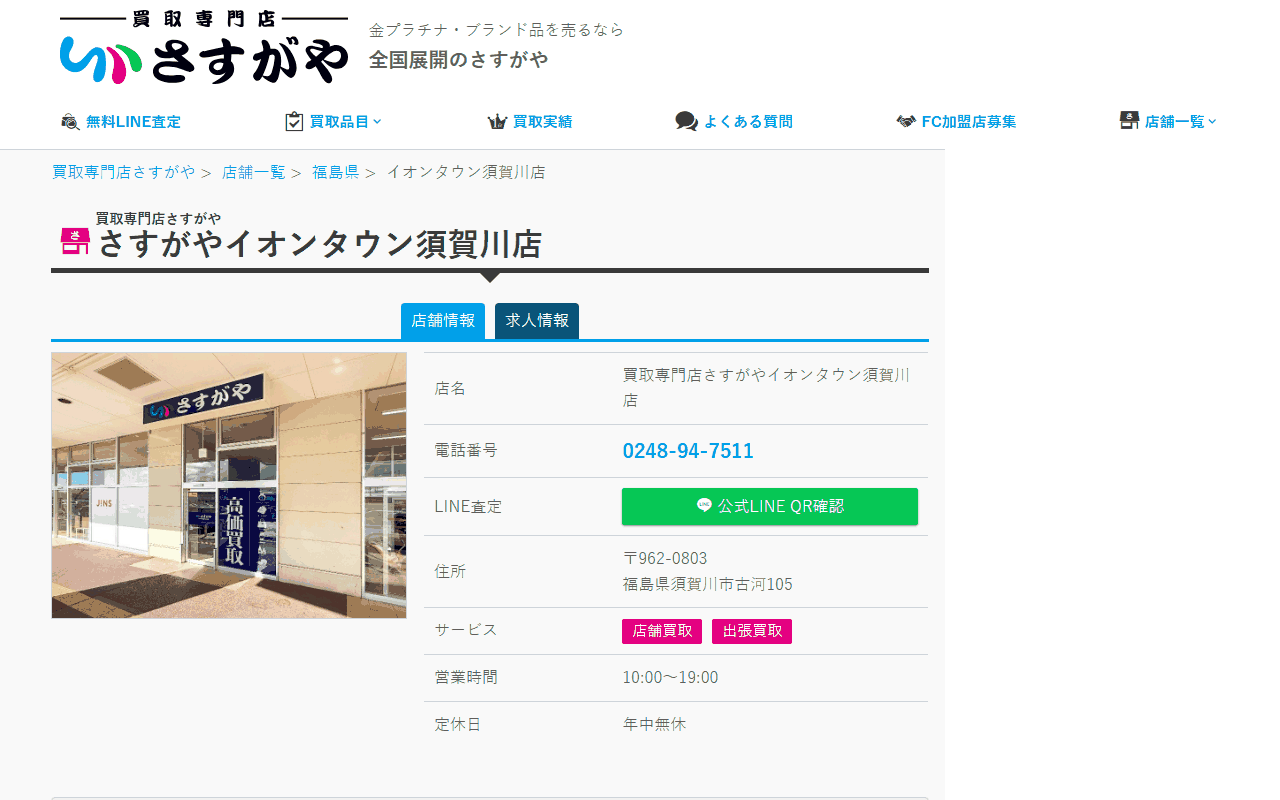This screenshot has width=1280, height=800.
Task: Click the 全国展開のさすがや tagline
Action: coord(458,60)
